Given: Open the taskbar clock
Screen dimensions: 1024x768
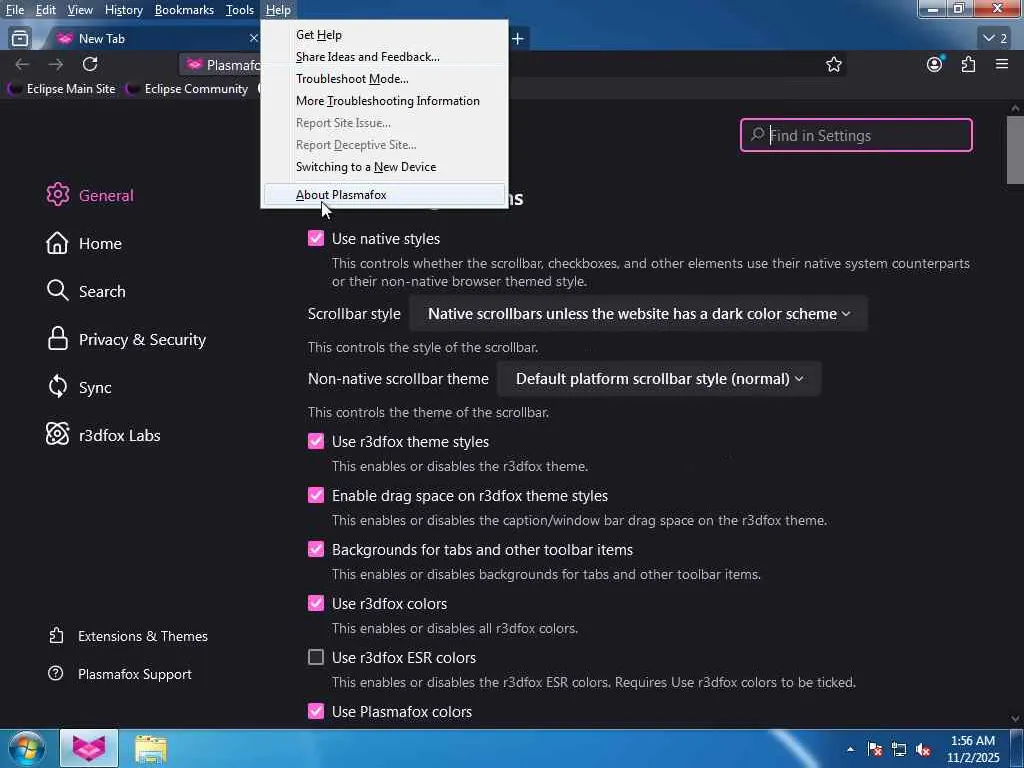Looking at the screenshot, I should [x=973, y=749].
